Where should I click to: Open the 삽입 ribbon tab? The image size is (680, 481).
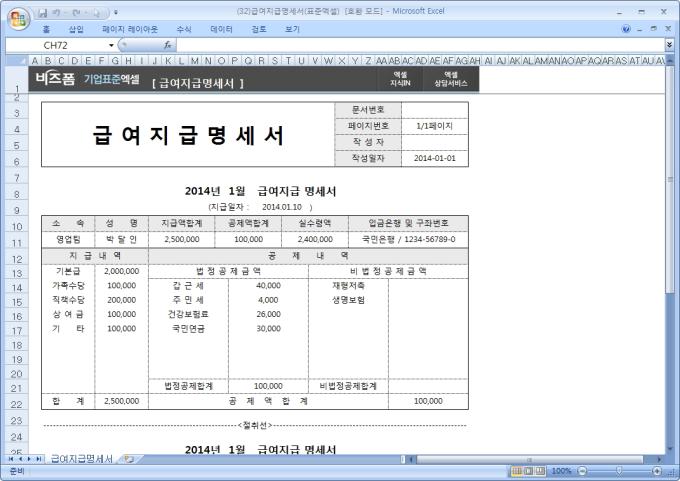pyautogui.click(x=76, y=29)
